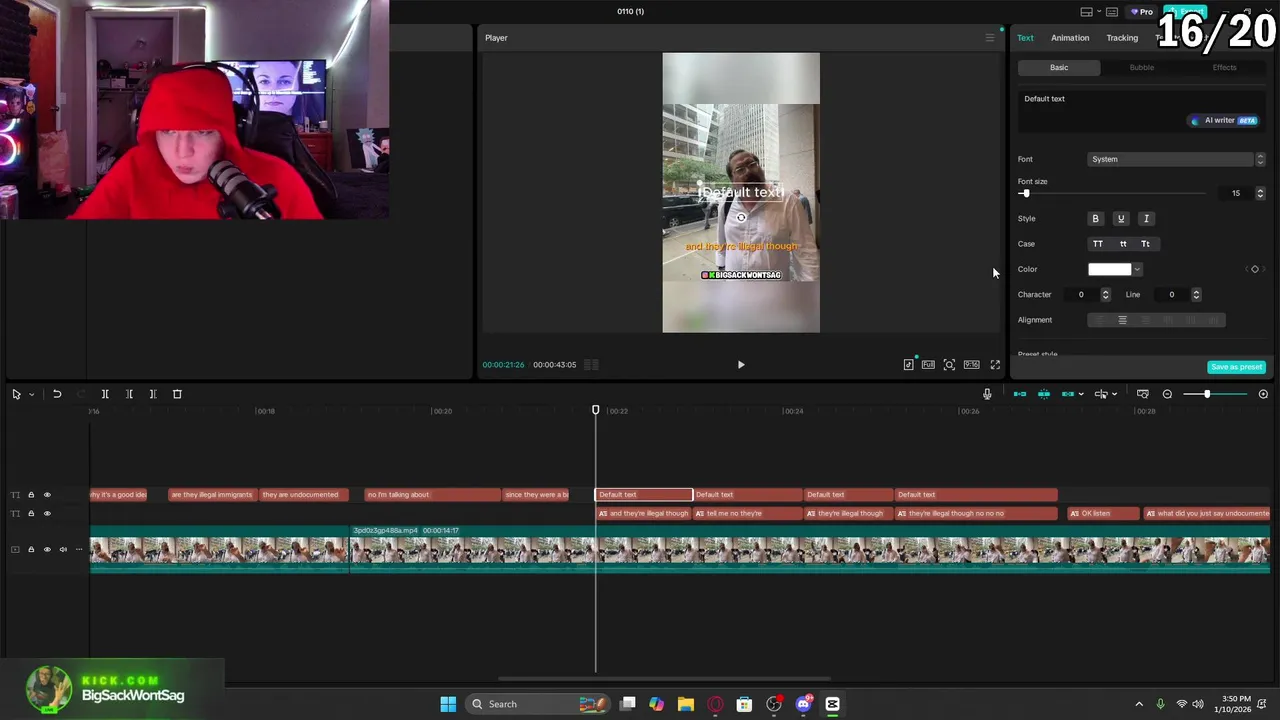Viewport: 1280px width, 720px height.
Task: Click the split clip tool icon
Action: click(x=105, y=394)
